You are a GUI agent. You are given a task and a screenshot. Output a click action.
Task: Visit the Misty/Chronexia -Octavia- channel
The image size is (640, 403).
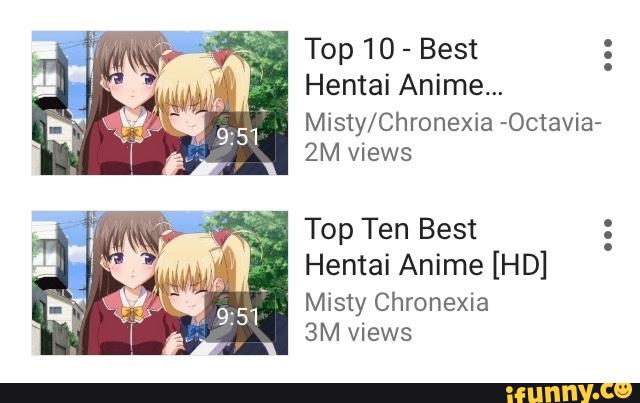click(453, 122)
